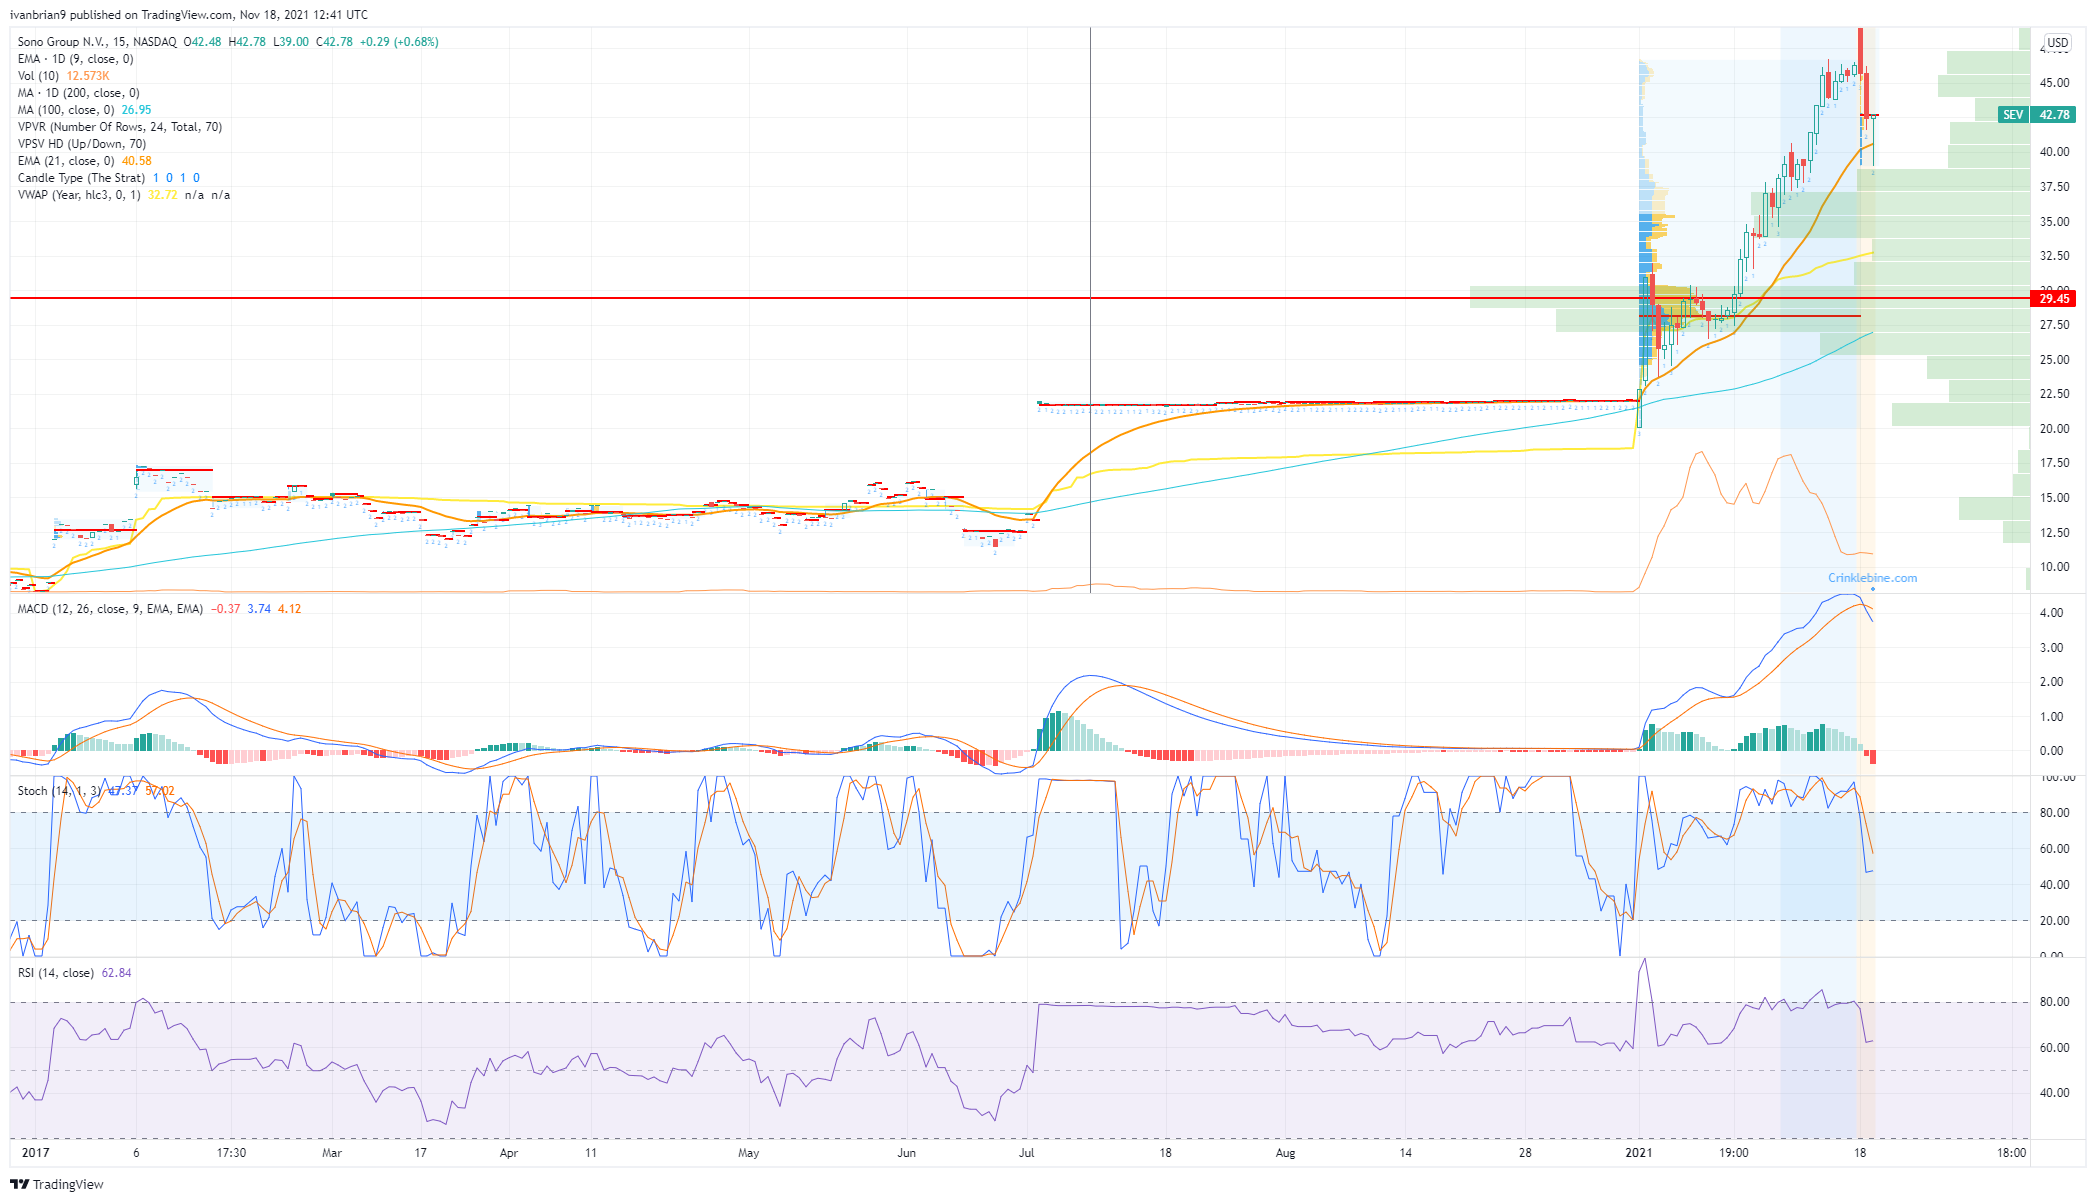
Task: Click the Candle Type (The Strat) legend
Action: click(81, 178)
